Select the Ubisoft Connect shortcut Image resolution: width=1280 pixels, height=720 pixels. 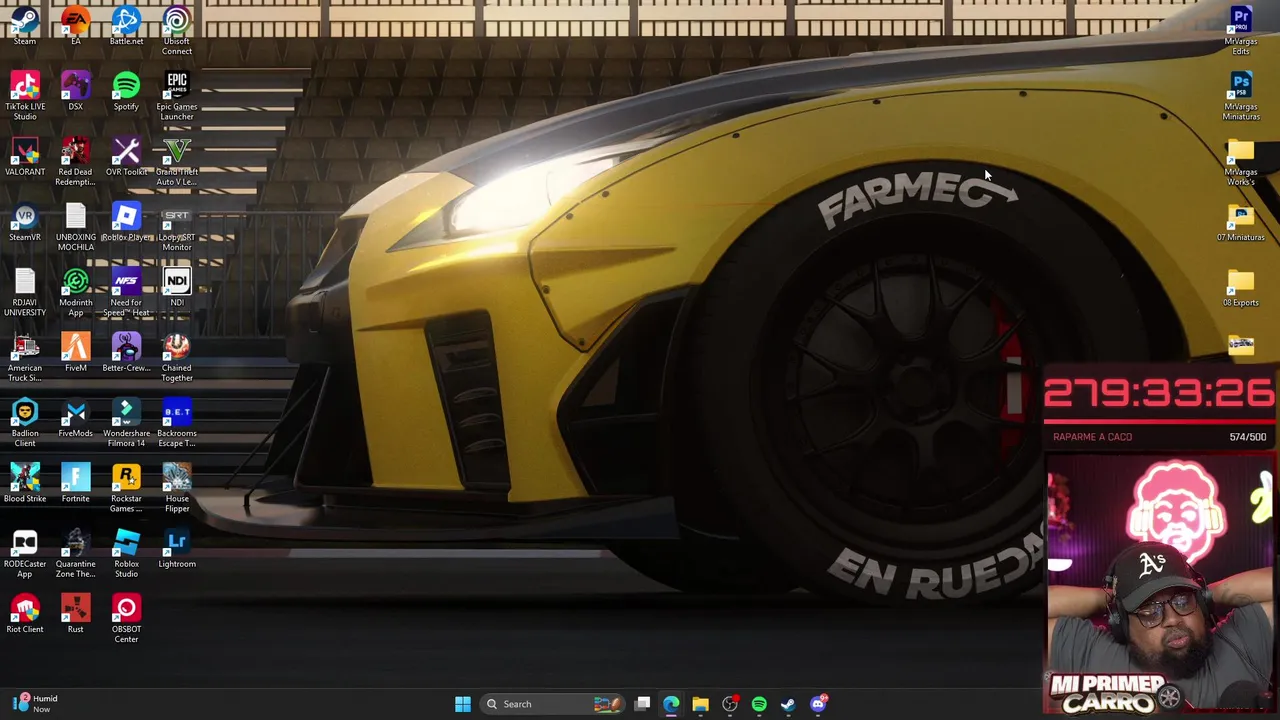tap(177, 29)
